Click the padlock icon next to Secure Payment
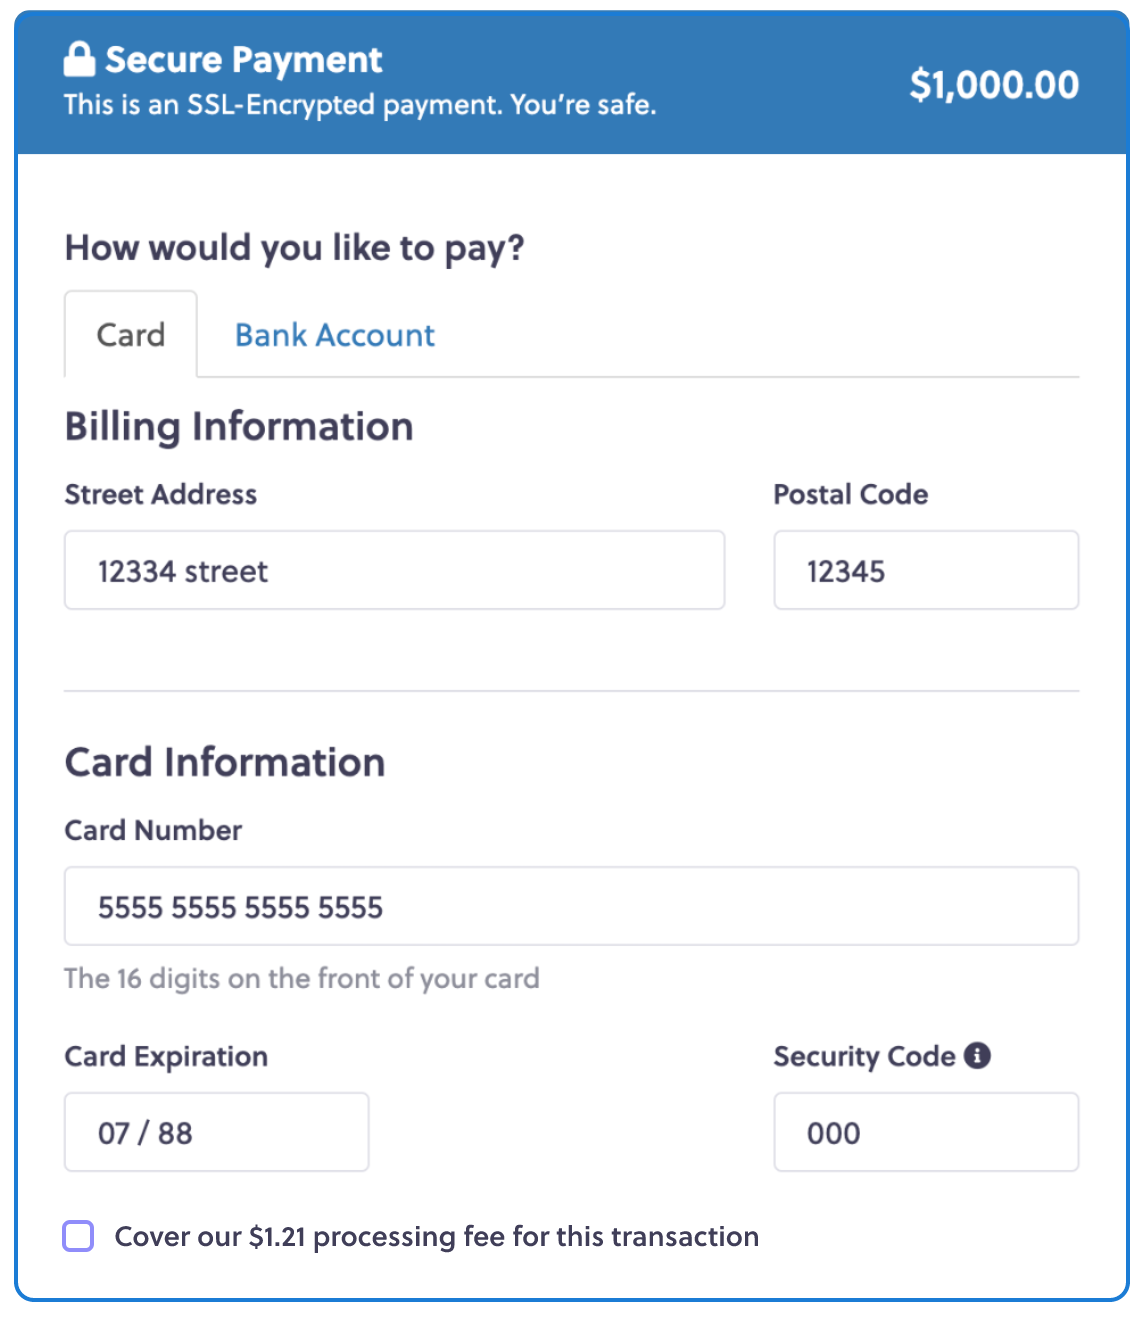Screen dimensions: 1142x1320 [79, 59]
